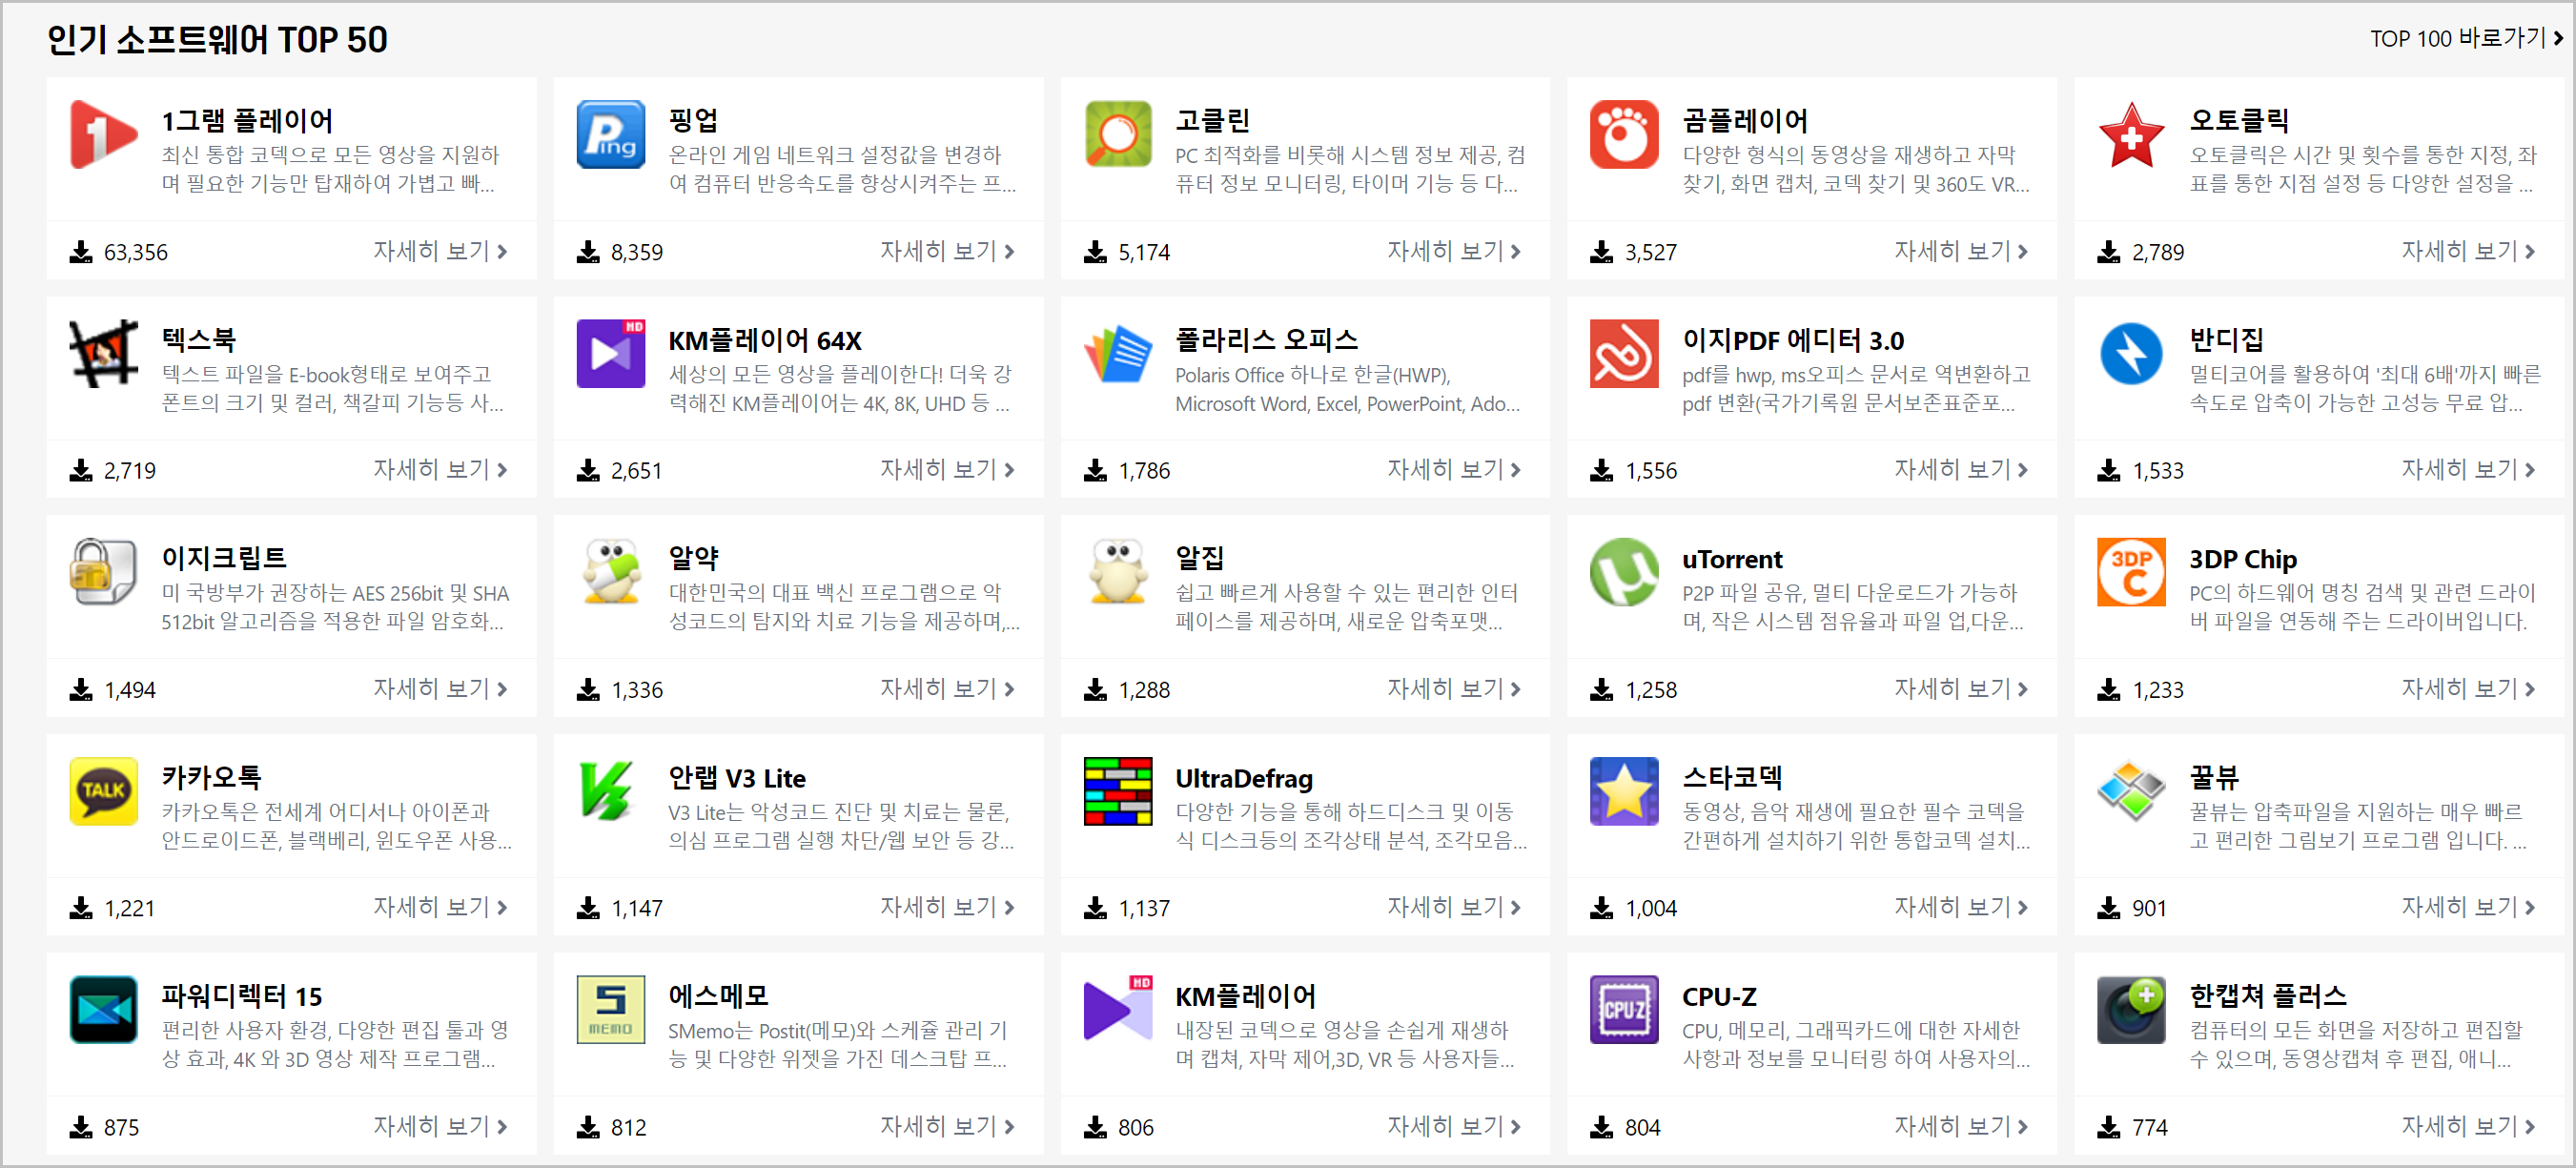Click the 곰플레이어 bear paw icon
This screenshot has height=1168, width=2576.
(1623, 135)
